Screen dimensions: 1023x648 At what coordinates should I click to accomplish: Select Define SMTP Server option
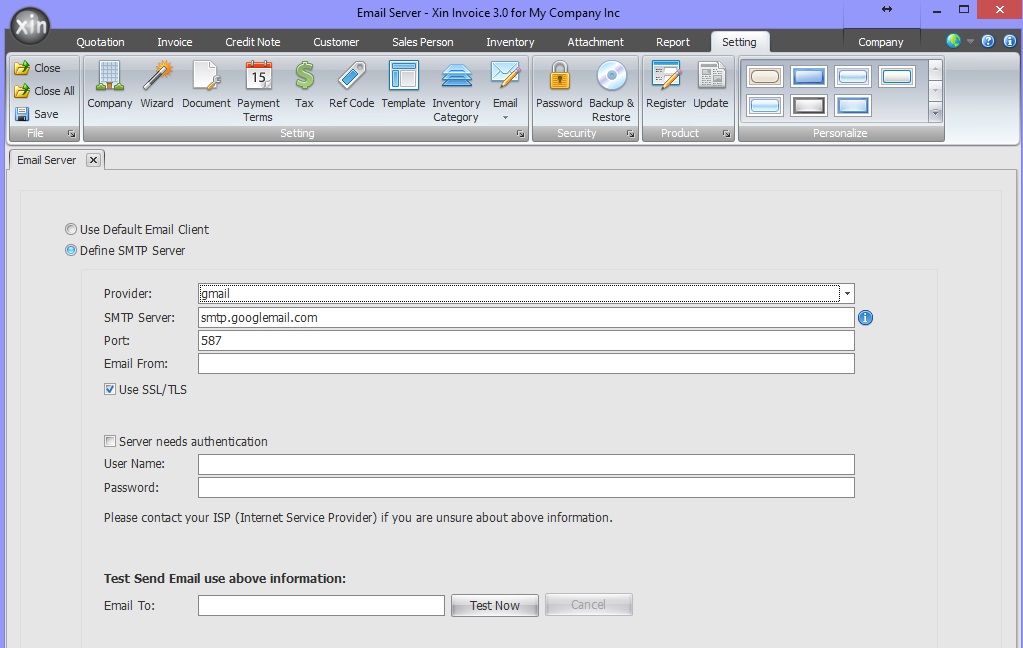pos(125,251)
